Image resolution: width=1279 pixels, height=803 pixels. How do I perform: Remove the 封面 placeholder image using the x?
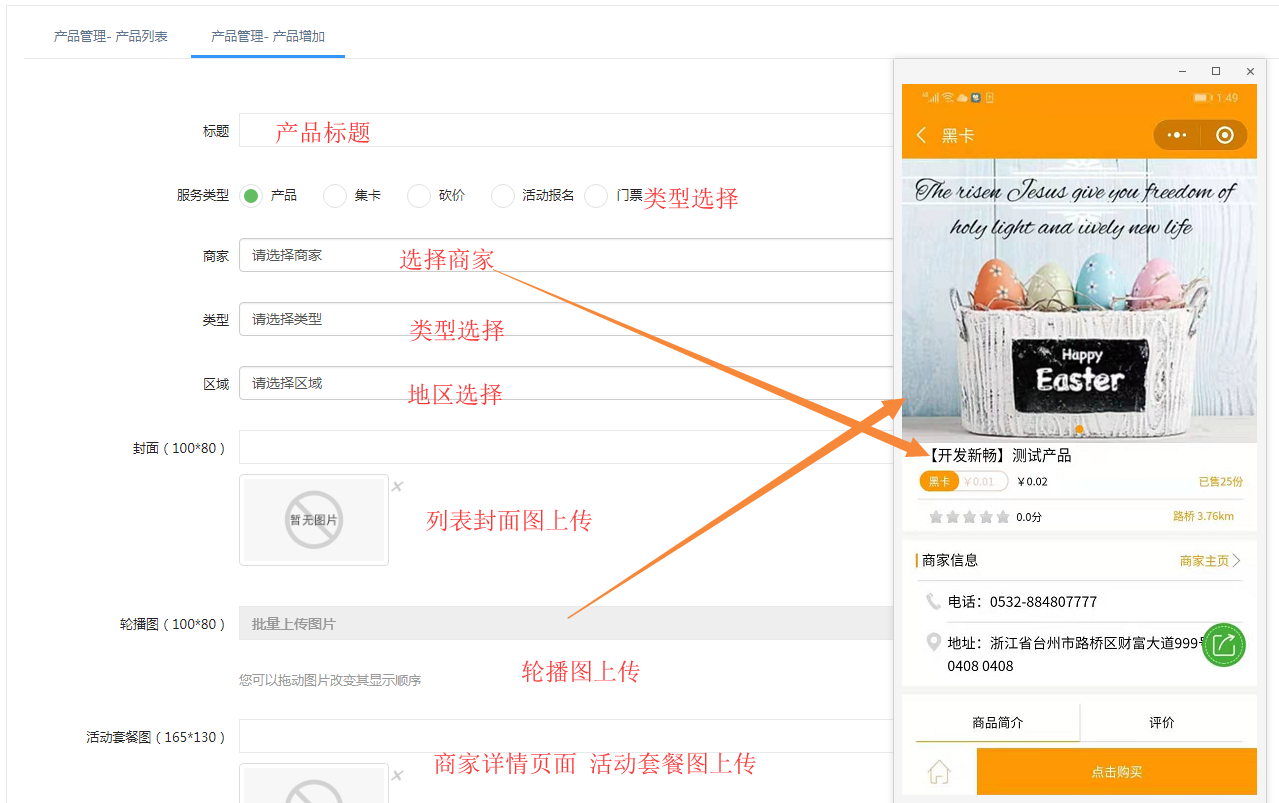(397, 487)
